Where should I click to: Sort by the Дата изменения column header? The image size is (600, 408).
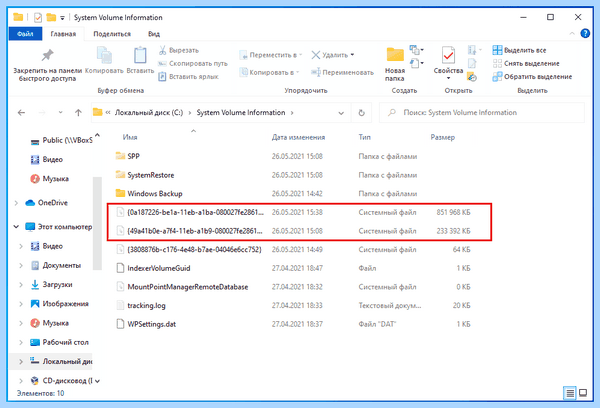pyautogui.click(x=298, y=137)
